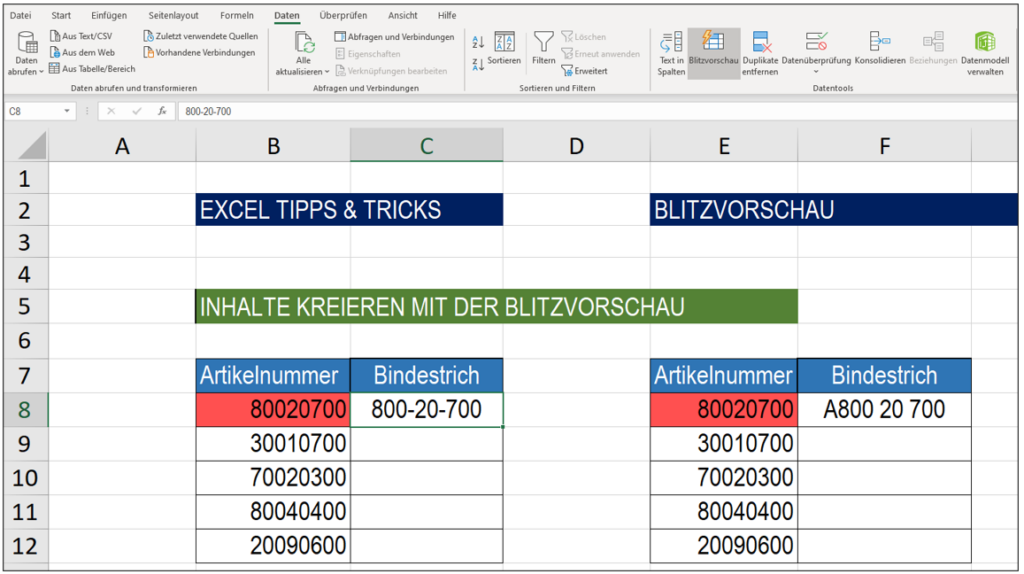1024x574 pixels.
Task: Switch to the Einfügen tab
Action: [x=109, y=15]
